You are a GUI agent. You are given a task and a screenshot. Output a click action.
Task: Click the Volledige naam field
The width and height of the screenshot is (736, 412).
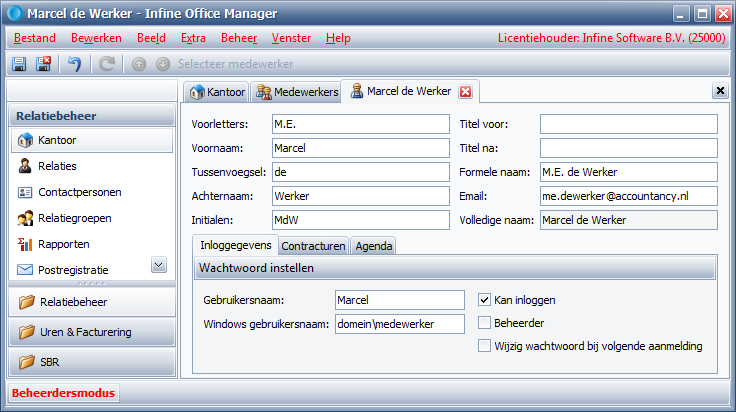[x=629, y=220]
